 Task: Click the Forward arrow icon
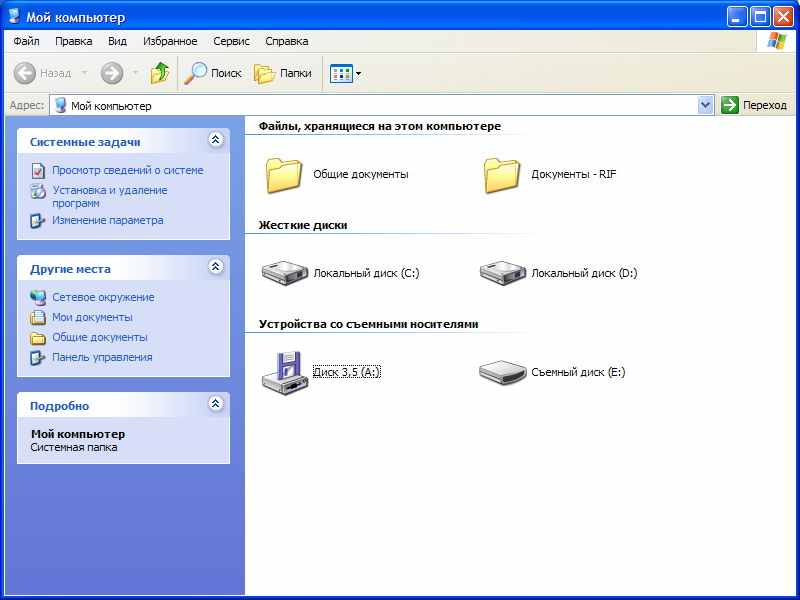click(x=112, y=73)
